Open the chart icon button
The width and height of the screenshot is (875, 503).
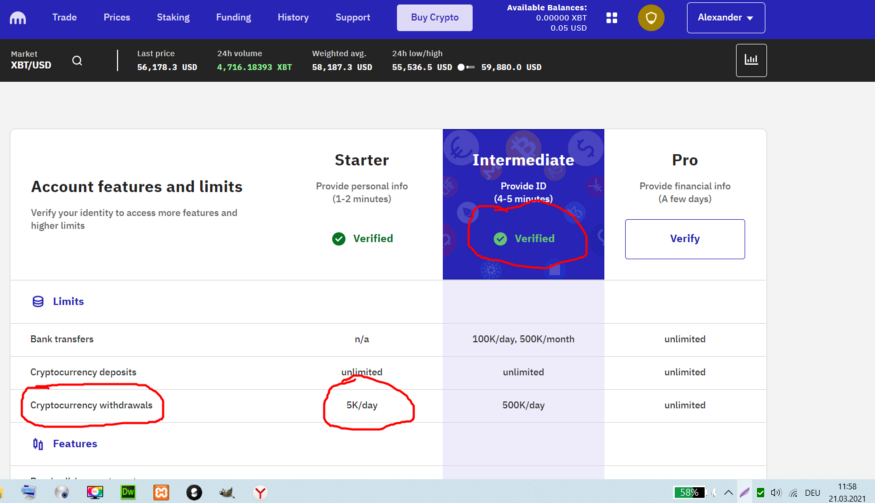751,60
